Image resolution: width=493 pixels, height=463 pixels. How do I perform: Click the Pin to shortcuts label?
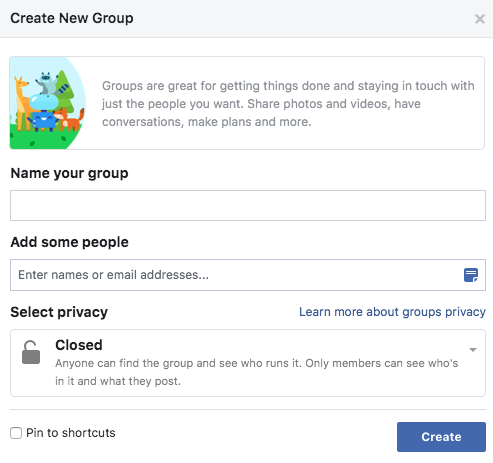pos(71,433)
